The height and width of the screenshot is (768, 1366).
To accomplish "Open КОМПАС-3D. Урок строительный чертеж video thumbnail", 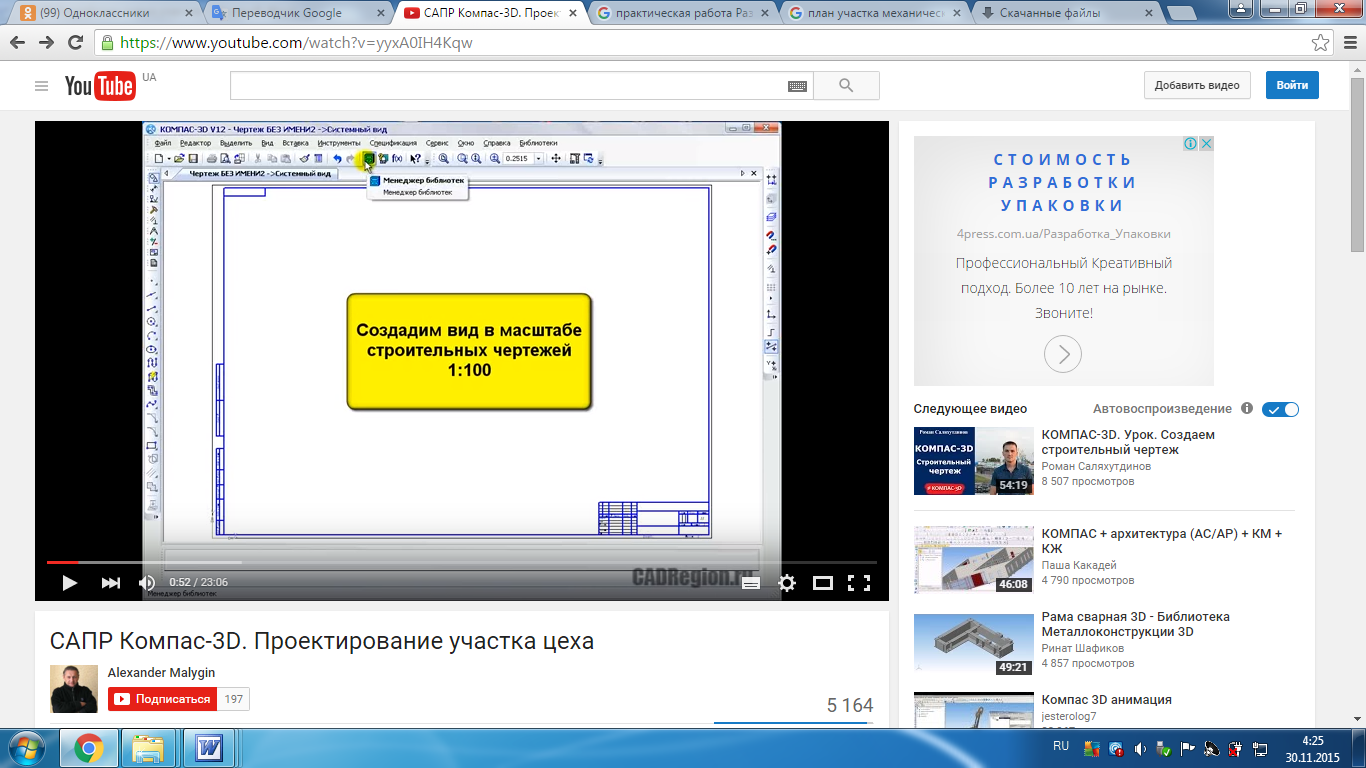I will pos(973,461).
